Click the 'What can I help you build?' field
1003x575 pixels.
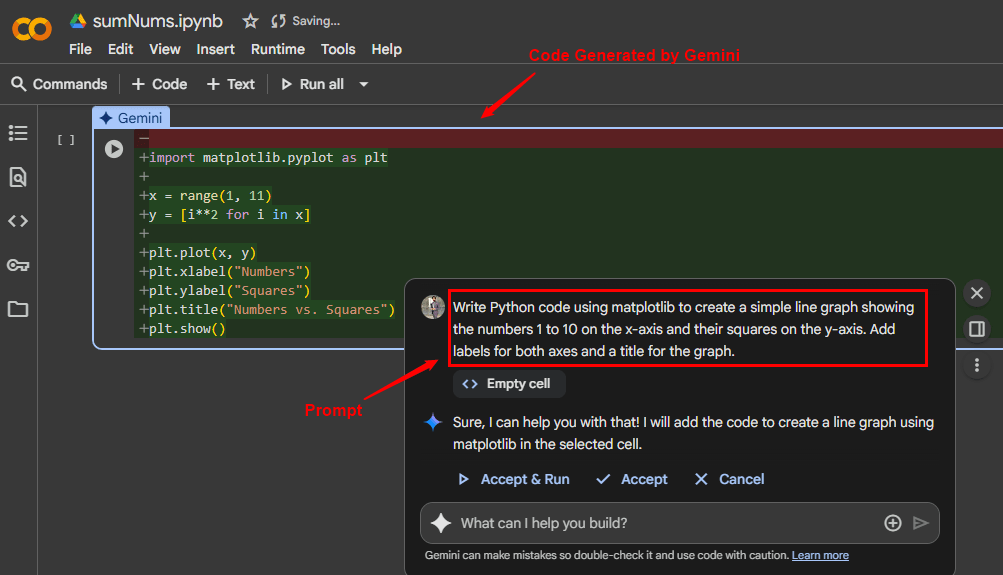coord(660,523)
